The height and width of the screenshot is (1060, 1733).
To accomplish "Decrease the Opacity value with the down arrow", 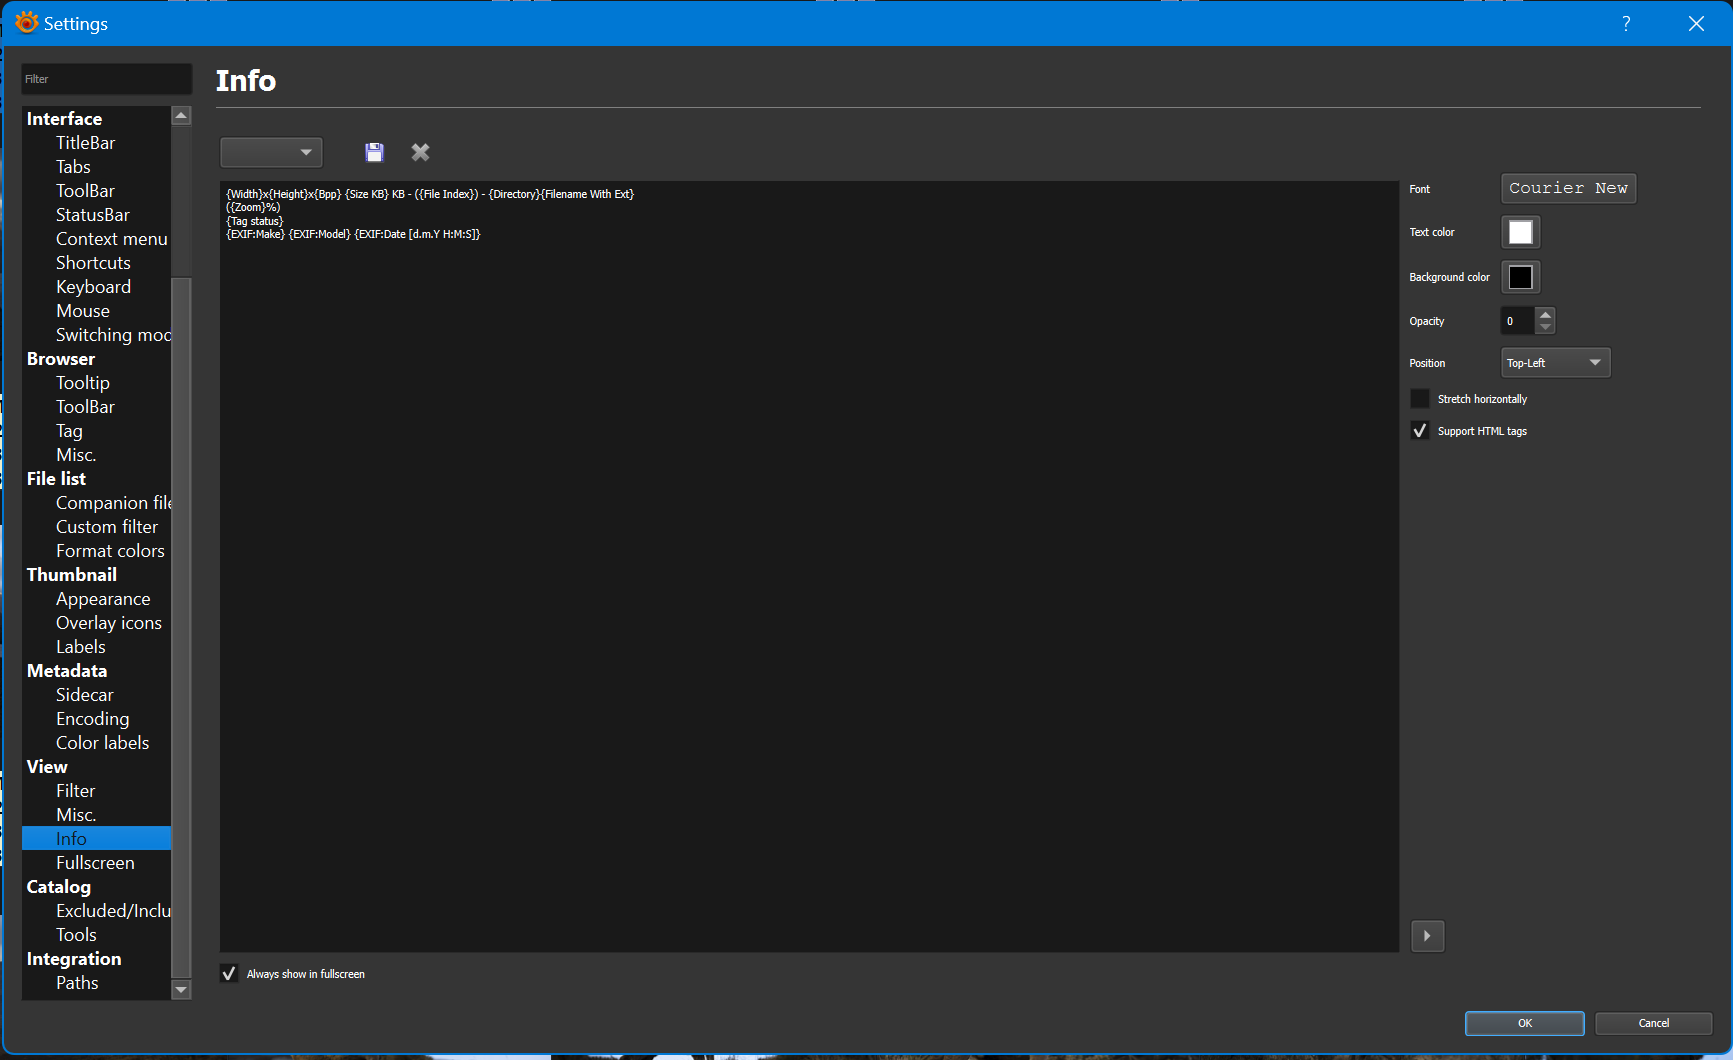I will pos(1545,328).
